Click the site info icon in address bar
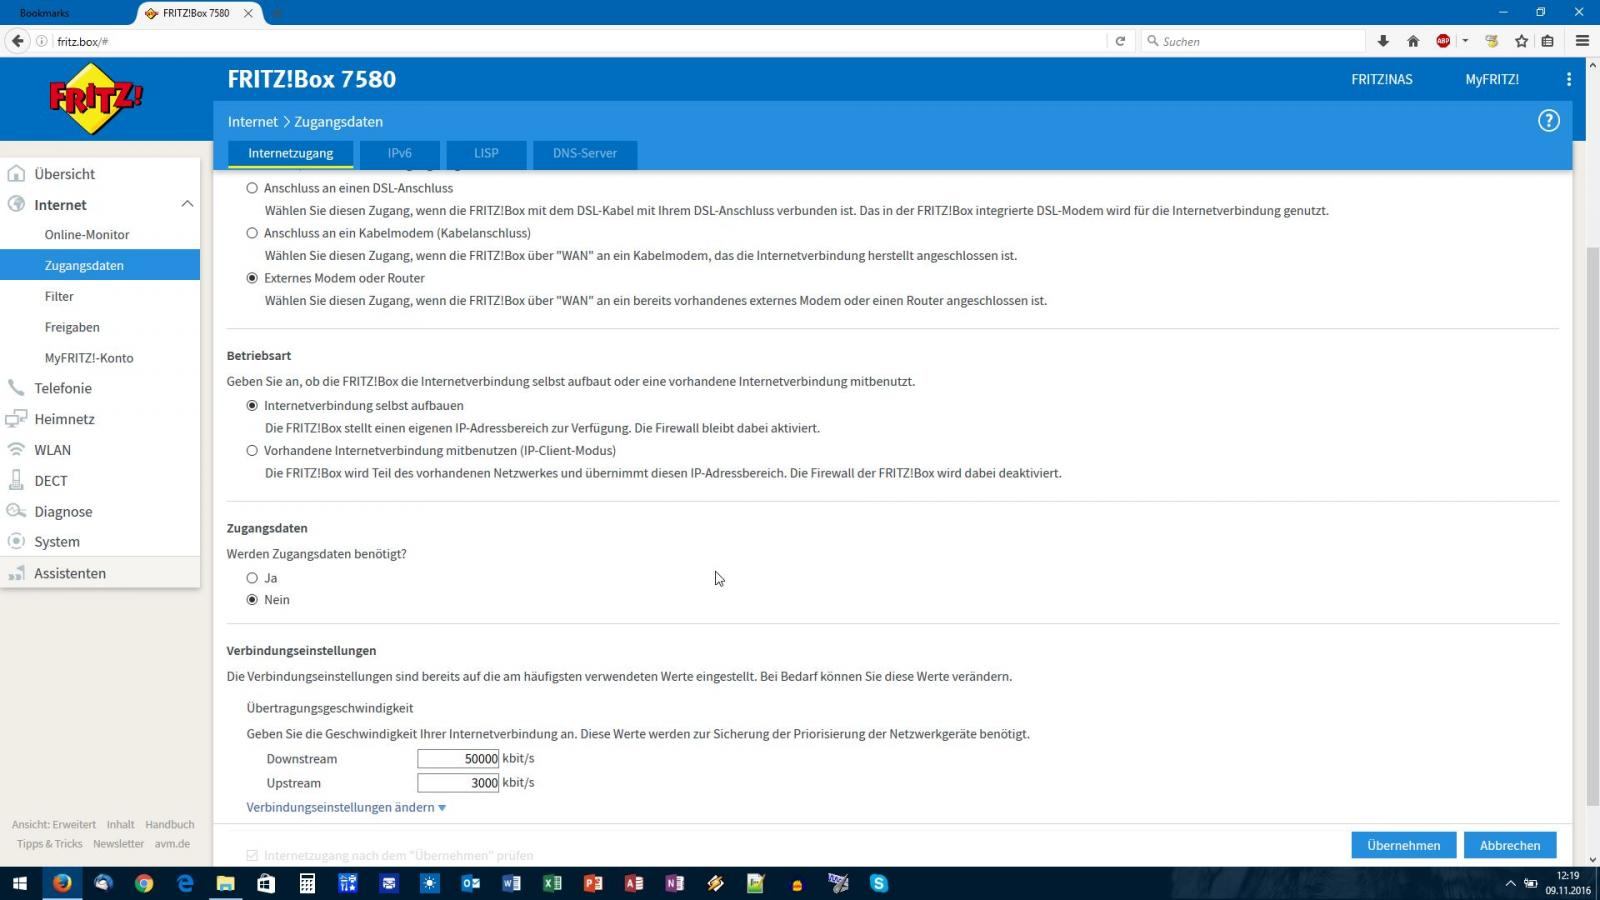 [x=42, y=41]
